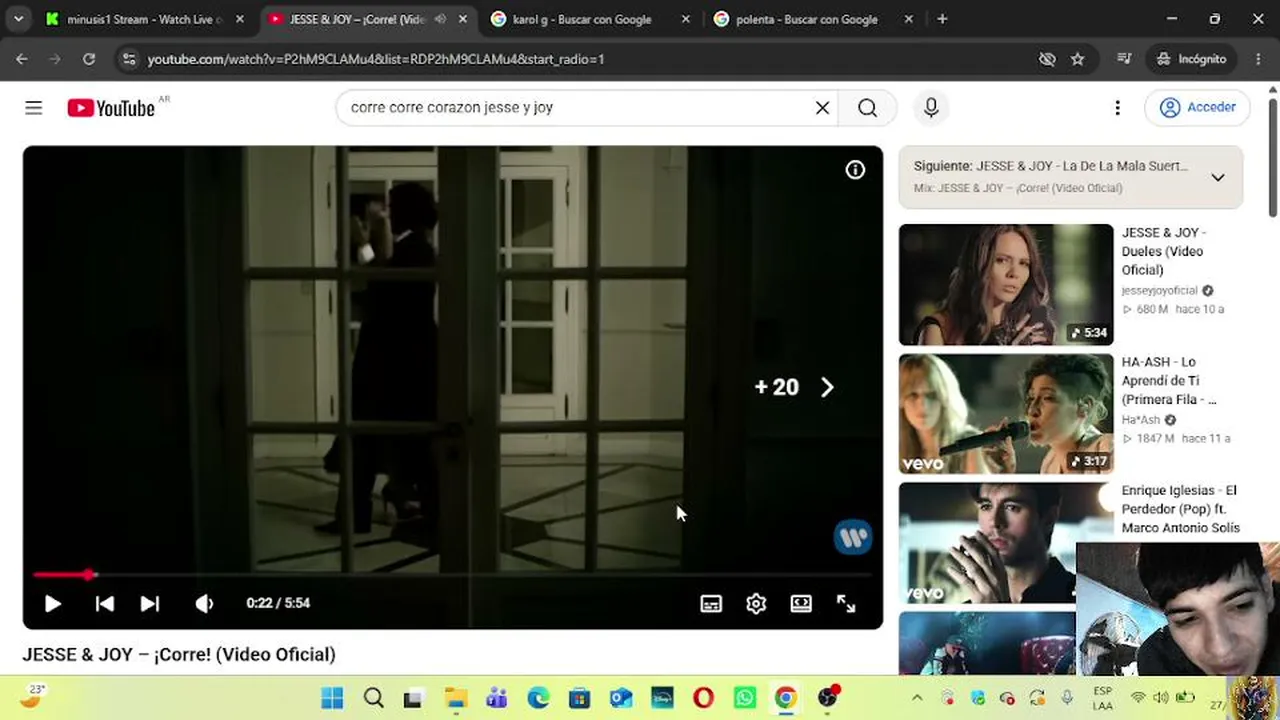Image resolution: width=1280 pixels, height=720 pixels.
Task: Seek on the red video progress bar
Action: pos(452,574)
